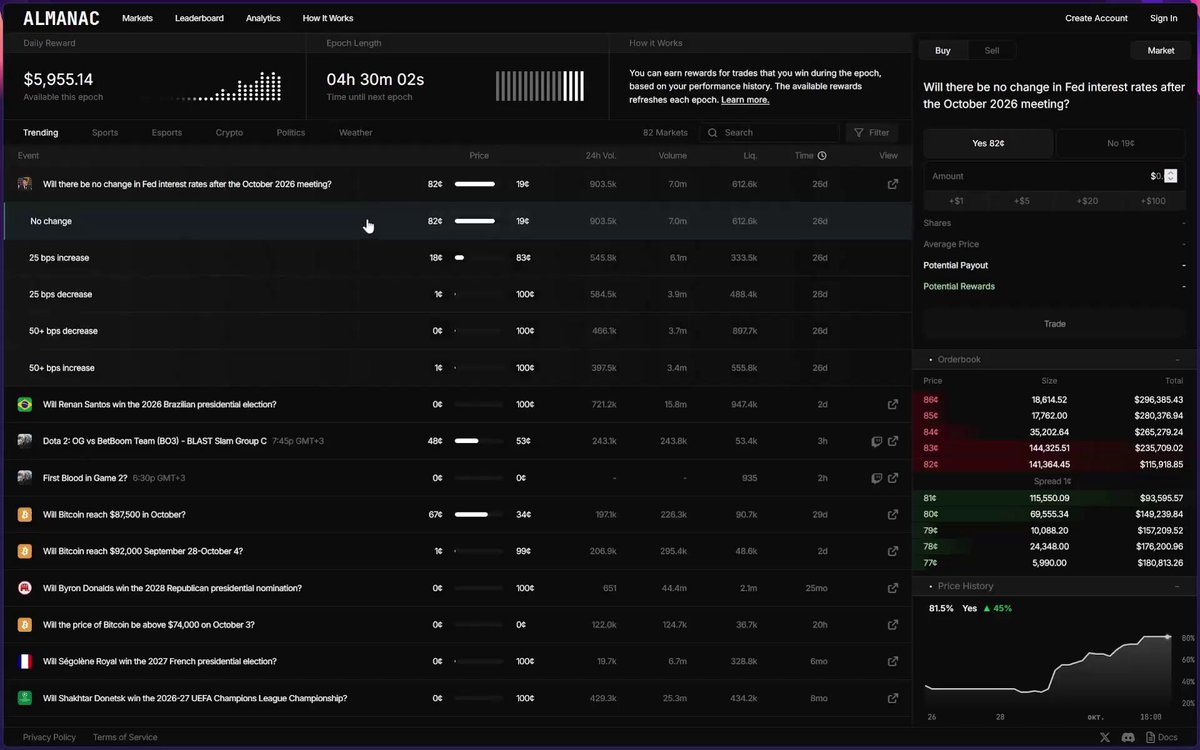This screenshot has width=1200, height=750.
Task: Click the France flag icon for the Ségolène Royal market
Action: [x=25, y=661]
